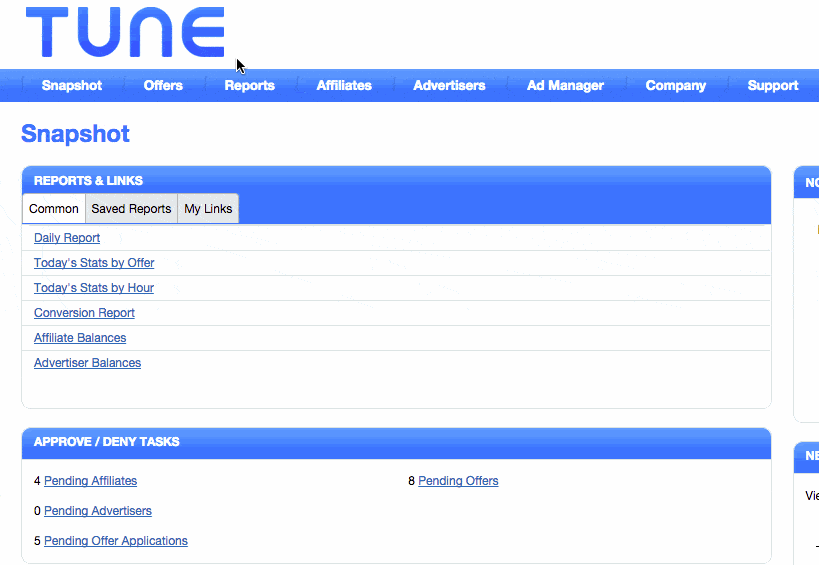Open Today's Stats by Offer

tap(94, 263)
